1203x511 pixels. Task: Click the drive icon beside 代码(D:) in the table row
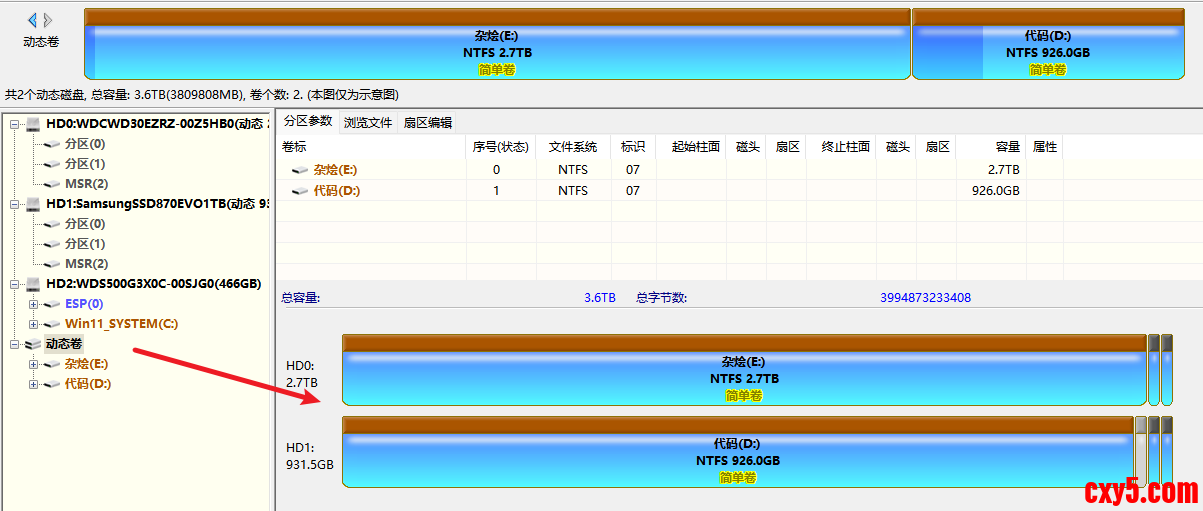pos(300,191)
